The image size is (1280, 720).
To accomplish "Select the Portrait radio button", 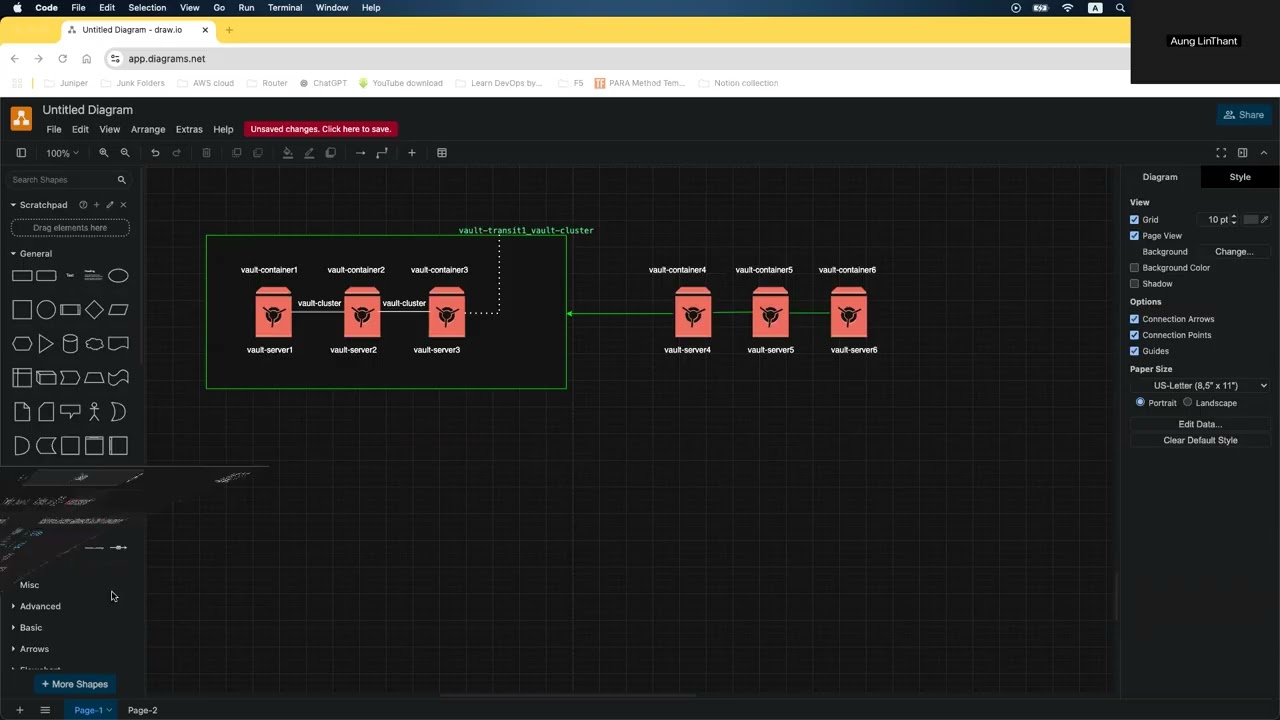I will 1140,402.
